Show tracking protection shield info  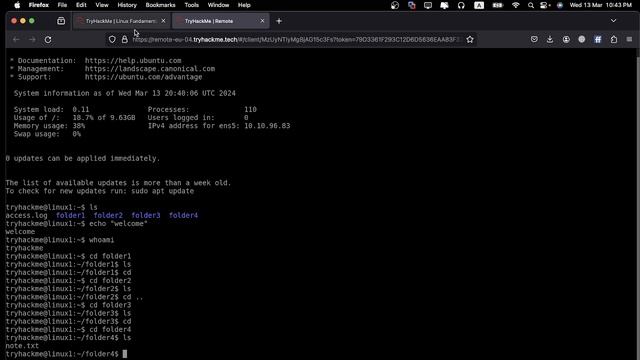[112, 40]
